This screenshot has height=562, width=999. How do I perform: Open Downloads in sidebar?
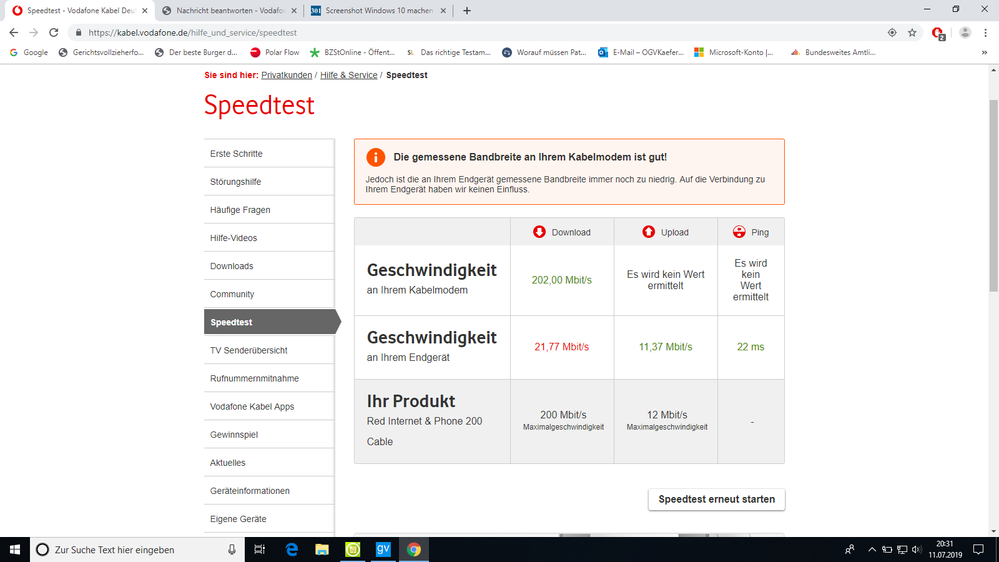tap(269, 266)
